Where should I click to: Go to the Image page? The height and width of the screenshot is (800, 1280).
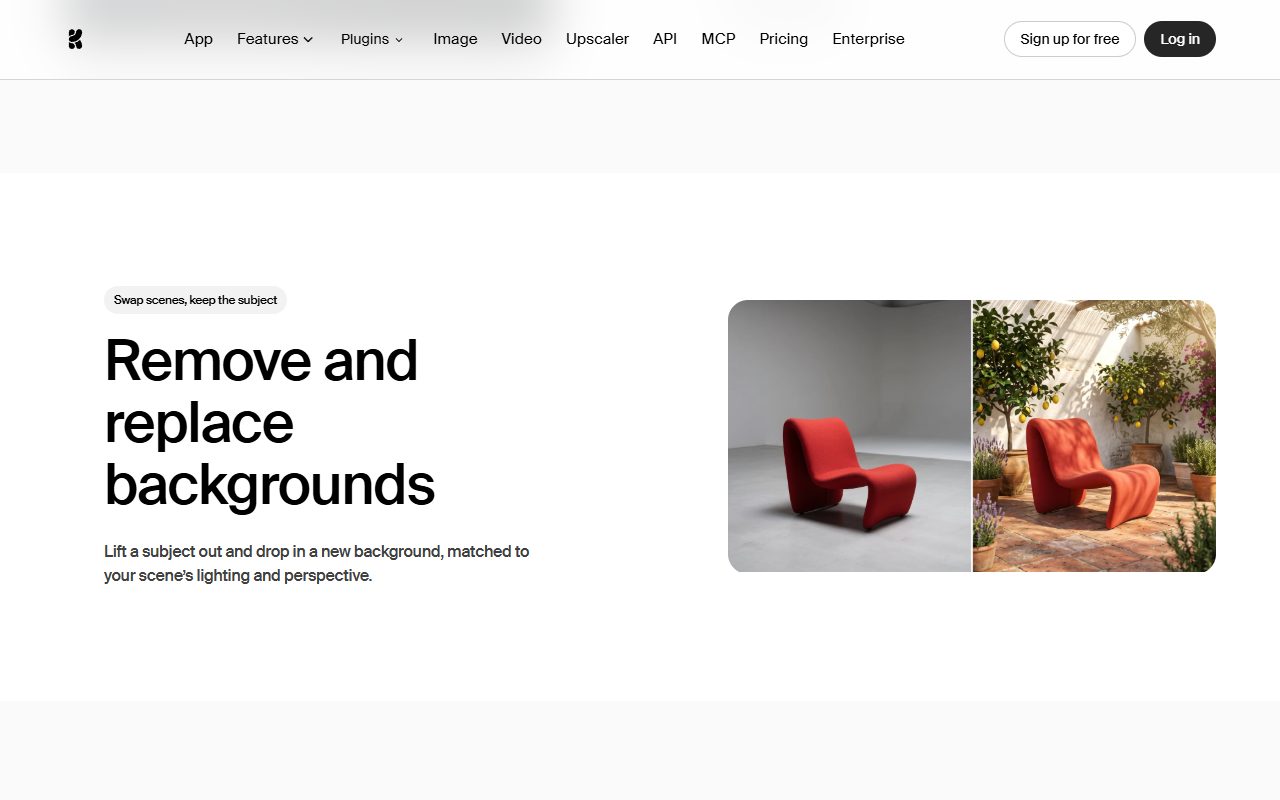click(455, 39)
